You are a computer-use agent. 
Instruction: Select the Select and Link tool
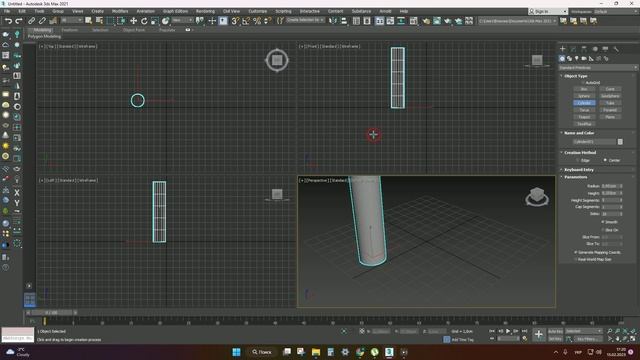(x=31, y=21)
